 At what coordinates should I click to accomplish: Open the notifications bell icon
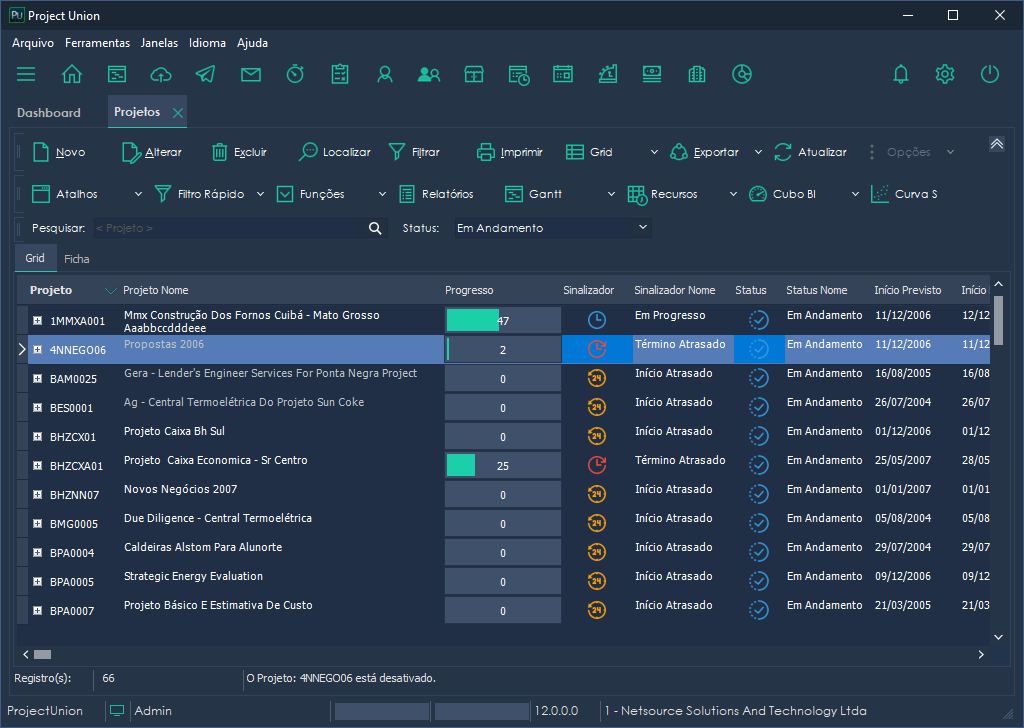click(901, 74)
